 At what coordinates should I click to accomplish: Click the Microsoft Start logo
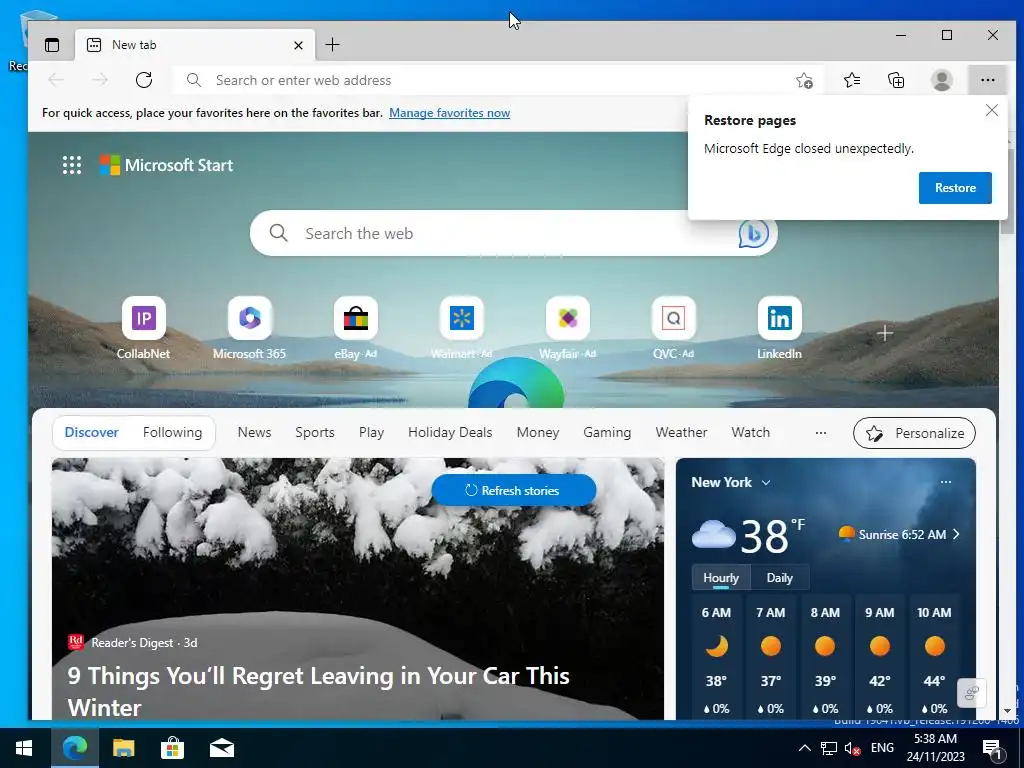(166, 165)
